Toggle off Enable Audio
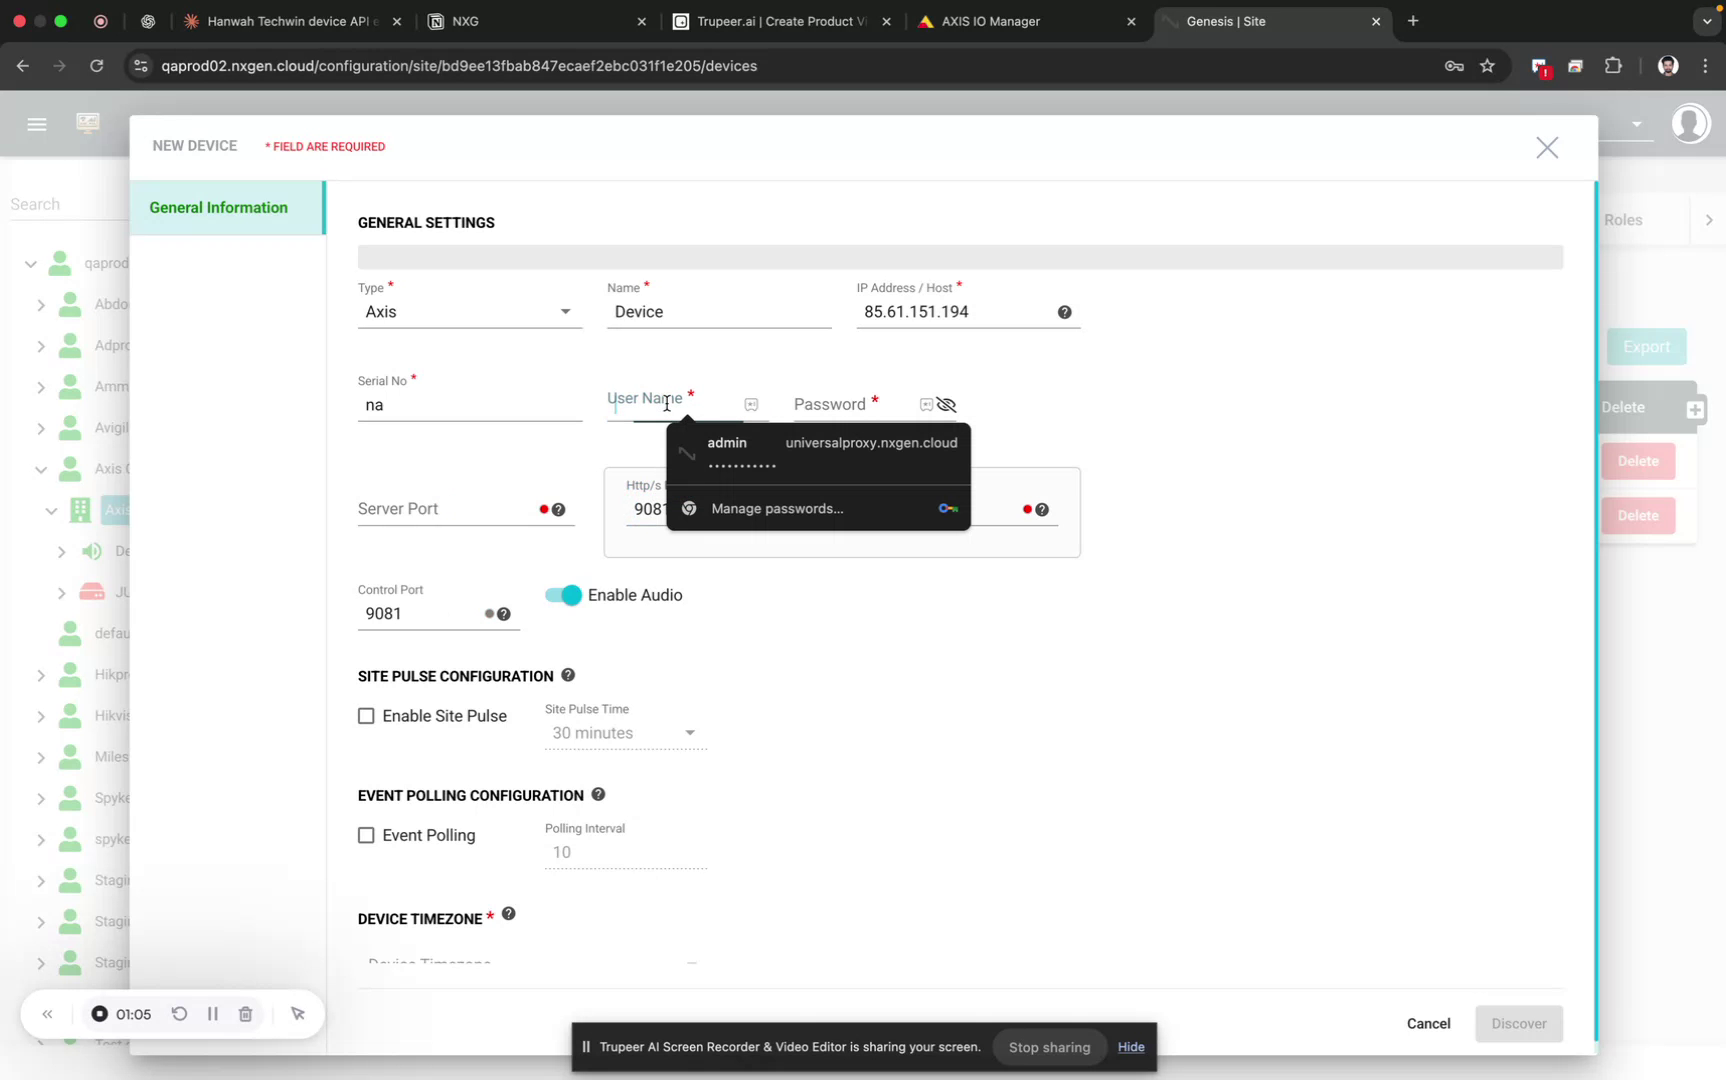This screenshot has height=1080, width=1726. click(561, 594)
